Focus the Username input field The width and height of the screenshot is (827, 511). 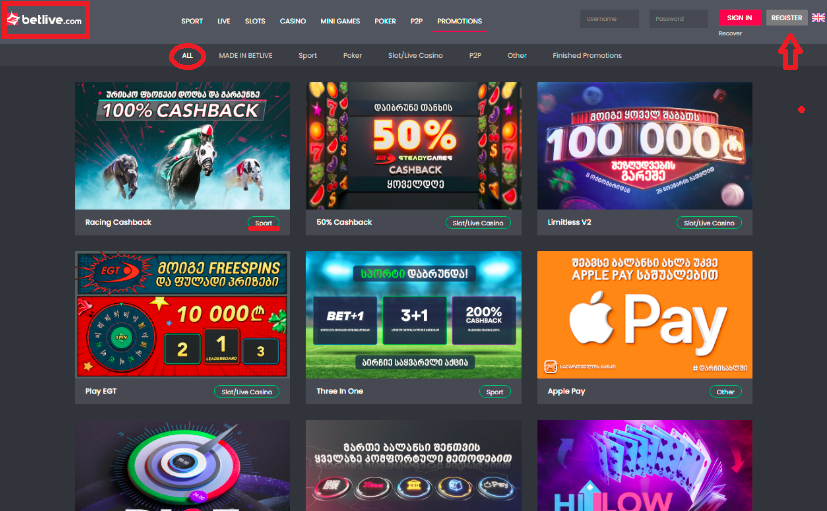click(x=609, y=19)
